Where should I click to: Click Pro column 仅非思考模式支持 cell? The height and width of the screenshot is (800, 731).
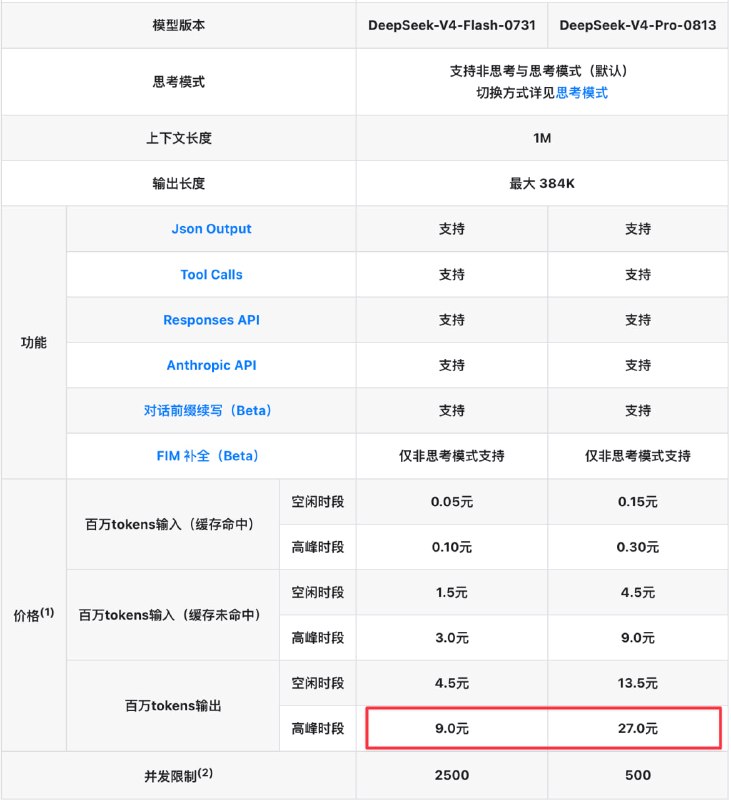tap(638, 456)
